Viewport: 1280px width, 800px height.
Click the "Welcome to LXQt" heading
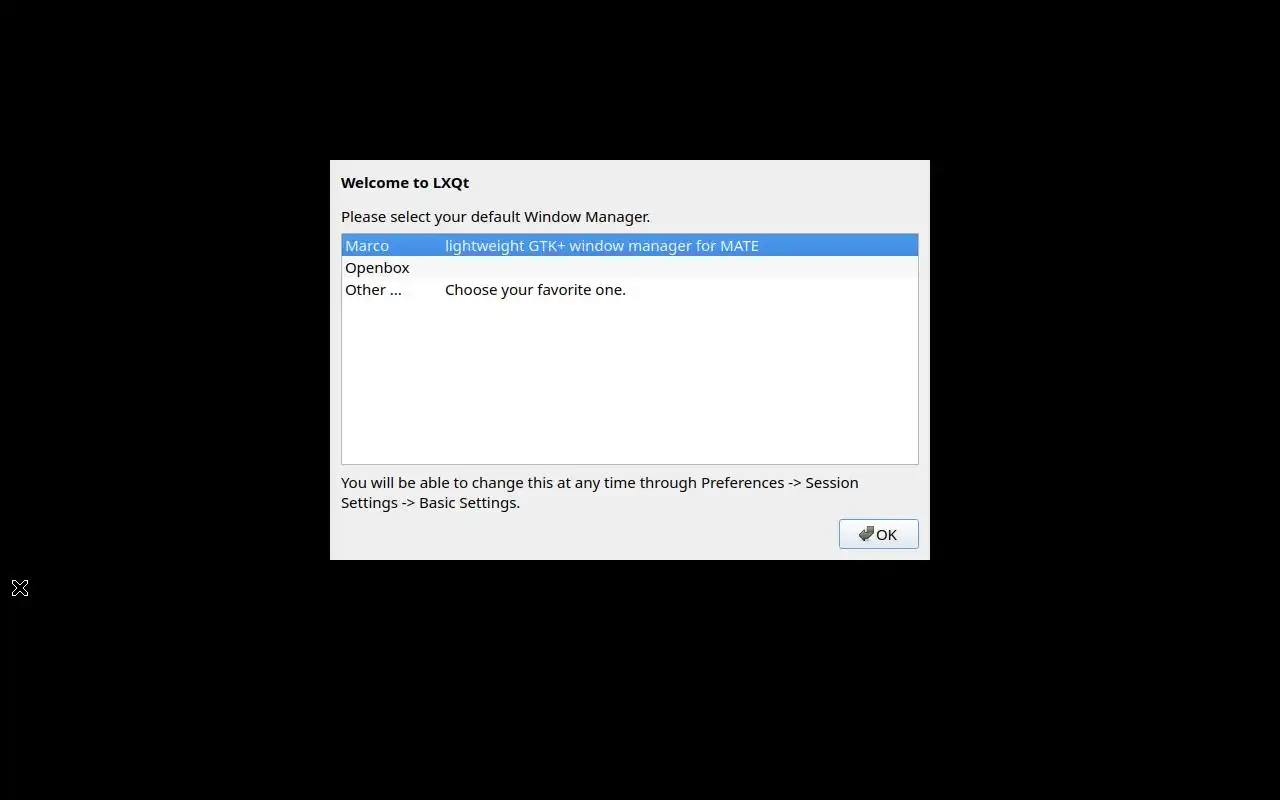[x=405, y=182]
